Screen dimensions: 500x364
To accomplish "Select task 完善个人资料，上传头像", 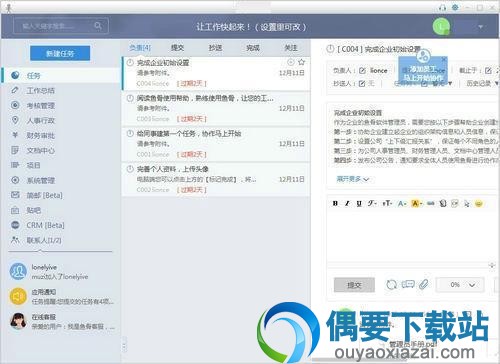I will [x=216, y=179].
